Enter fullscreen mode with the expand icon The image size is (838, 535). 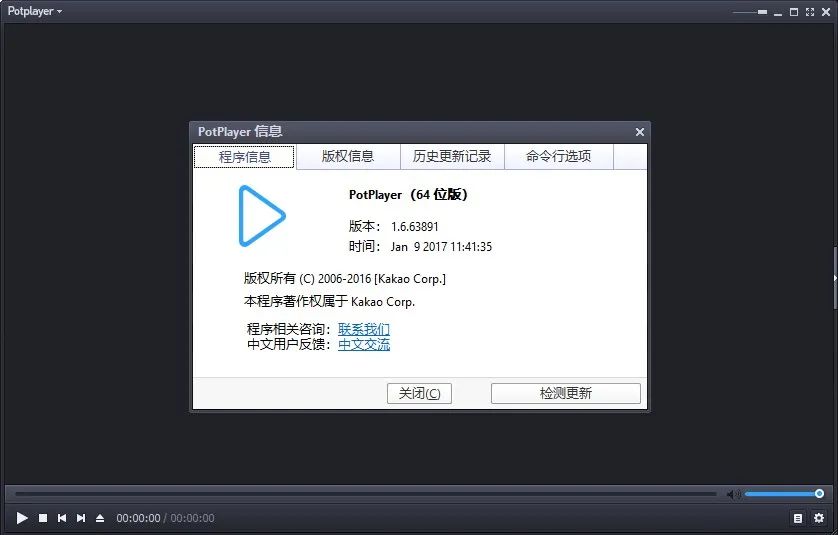[810, 12]
